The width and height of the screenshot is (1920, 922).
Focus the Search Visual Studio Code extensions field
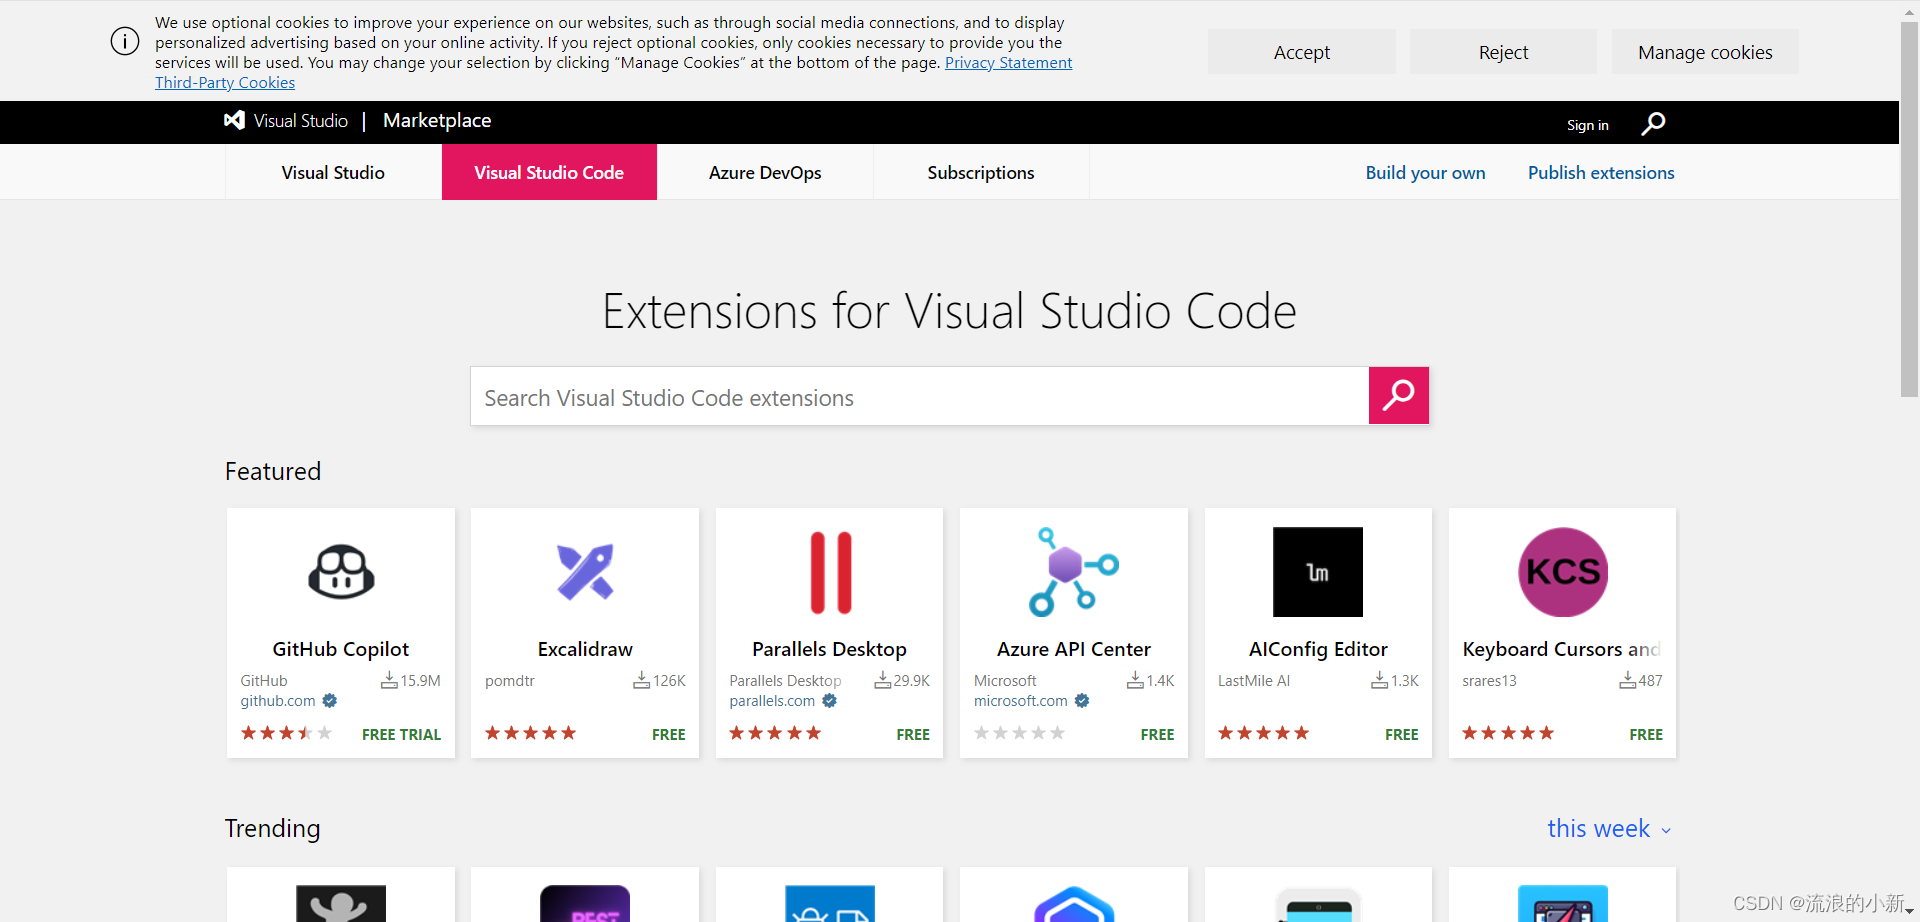[x=919, y=396]
